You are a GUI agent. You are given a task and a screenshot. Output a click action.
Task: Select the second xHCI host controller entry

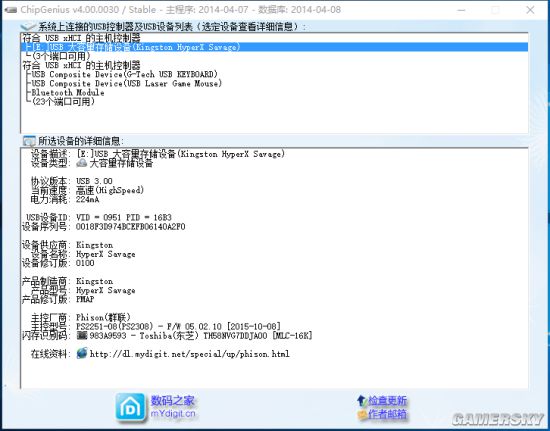[x=81, y=65]
